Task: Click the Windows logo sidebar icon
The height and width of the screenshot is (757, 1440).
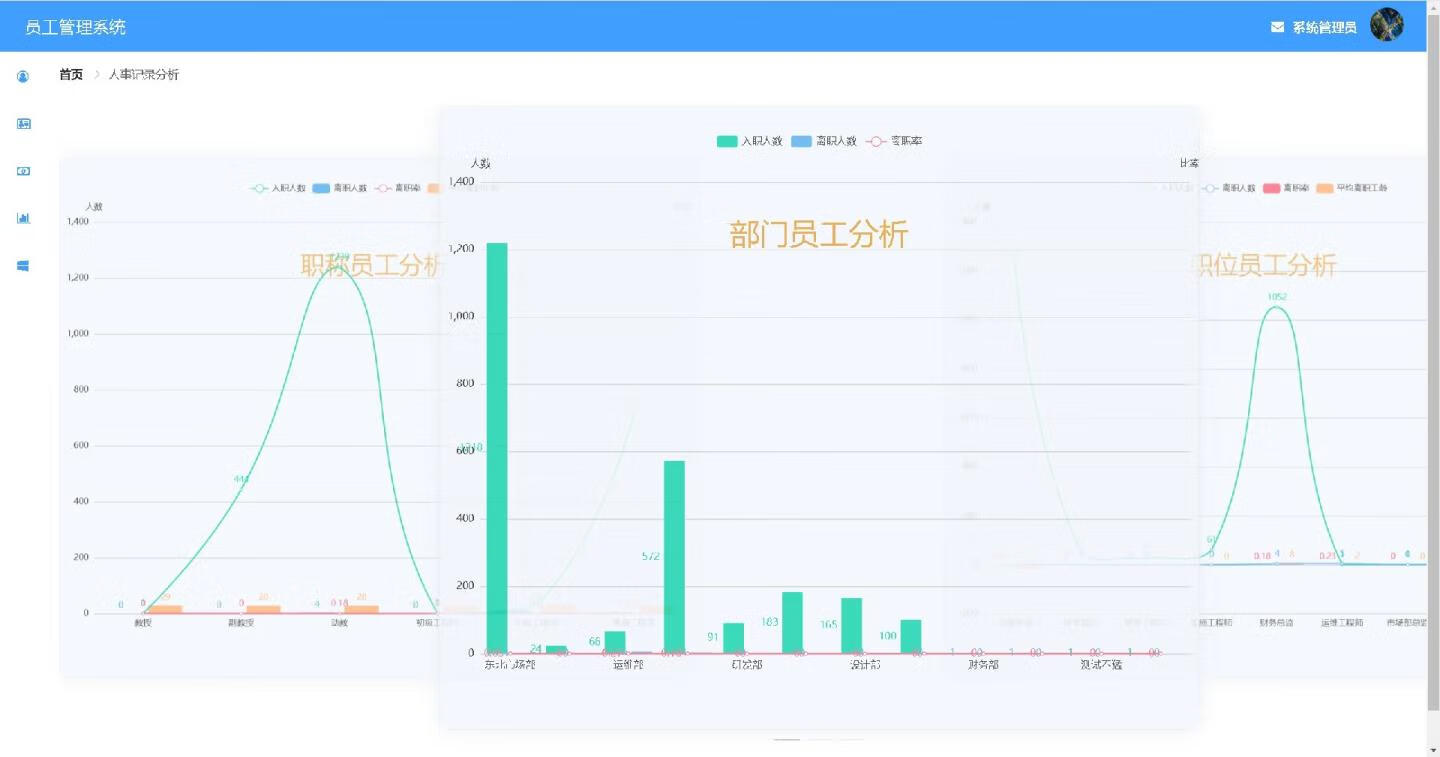Action: tap(23, 266)
